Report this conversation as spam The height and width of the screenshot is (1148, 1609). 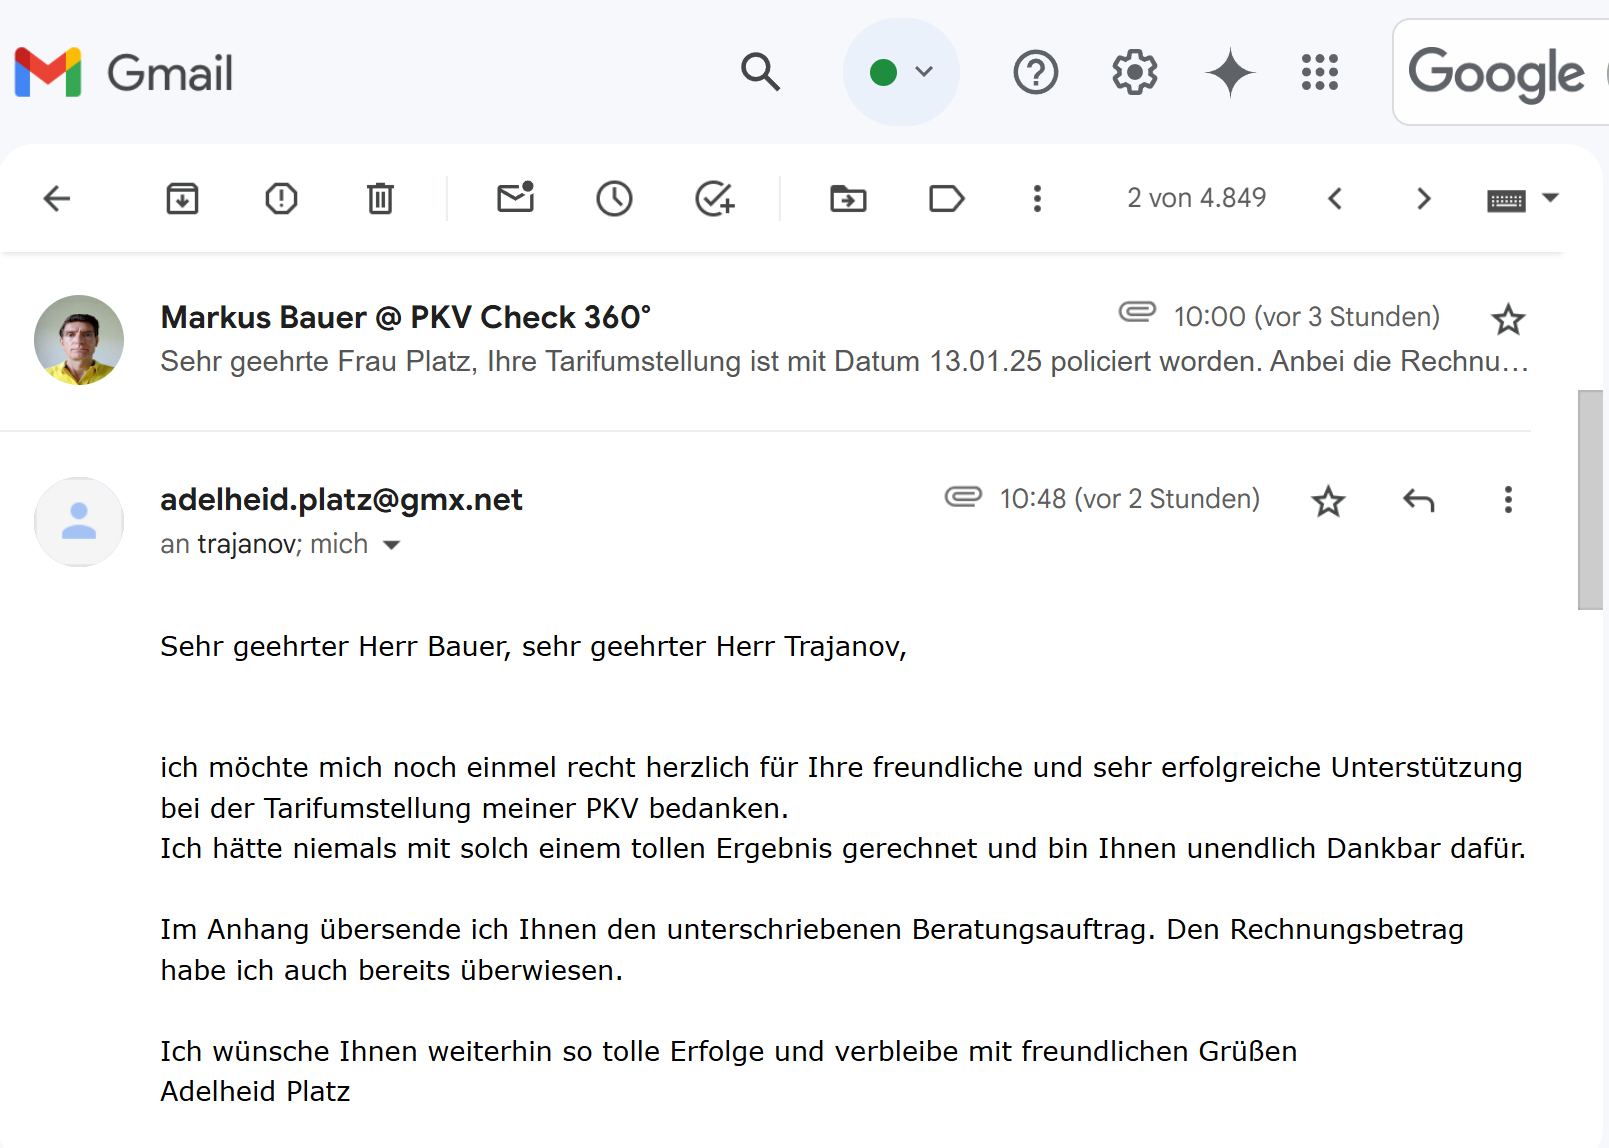[x=281, y=199]
